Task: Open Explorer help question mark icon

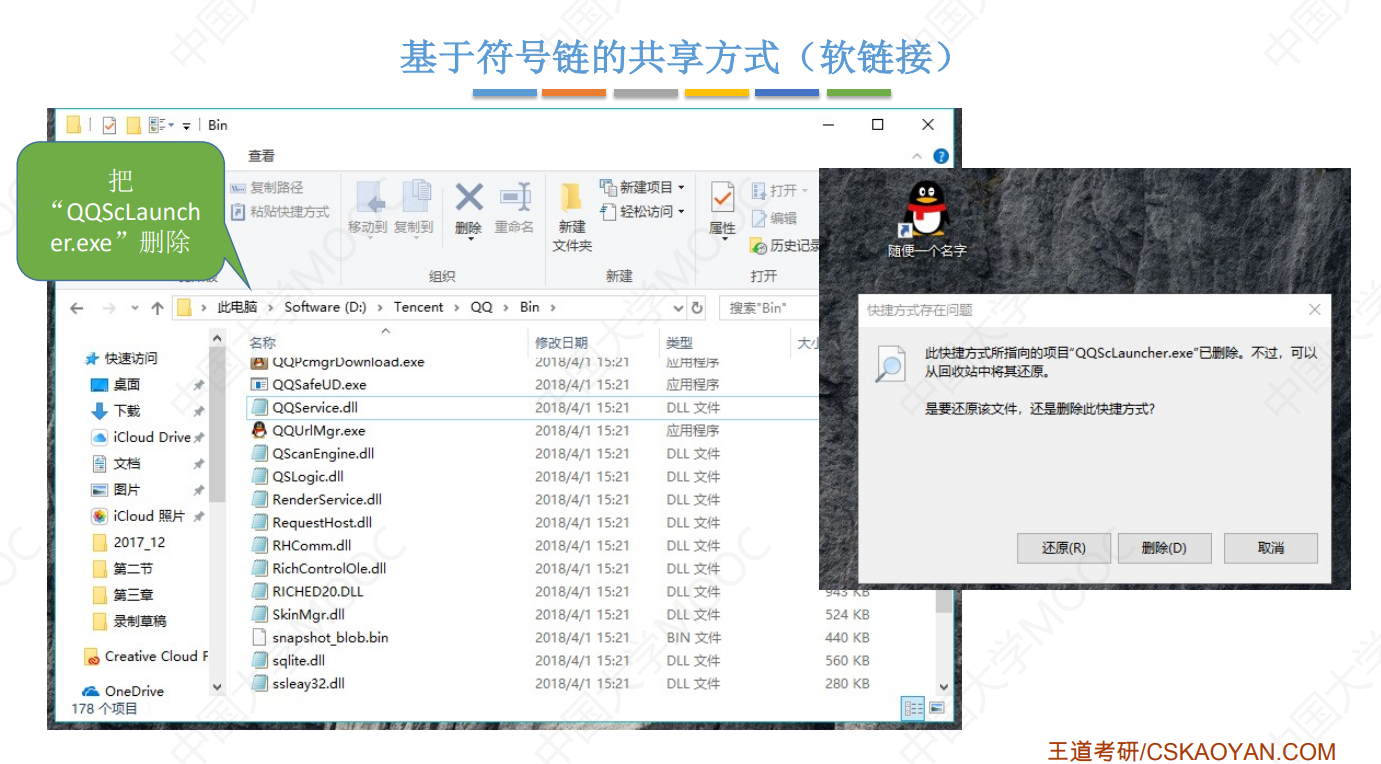Action: (x=941, y=157)
